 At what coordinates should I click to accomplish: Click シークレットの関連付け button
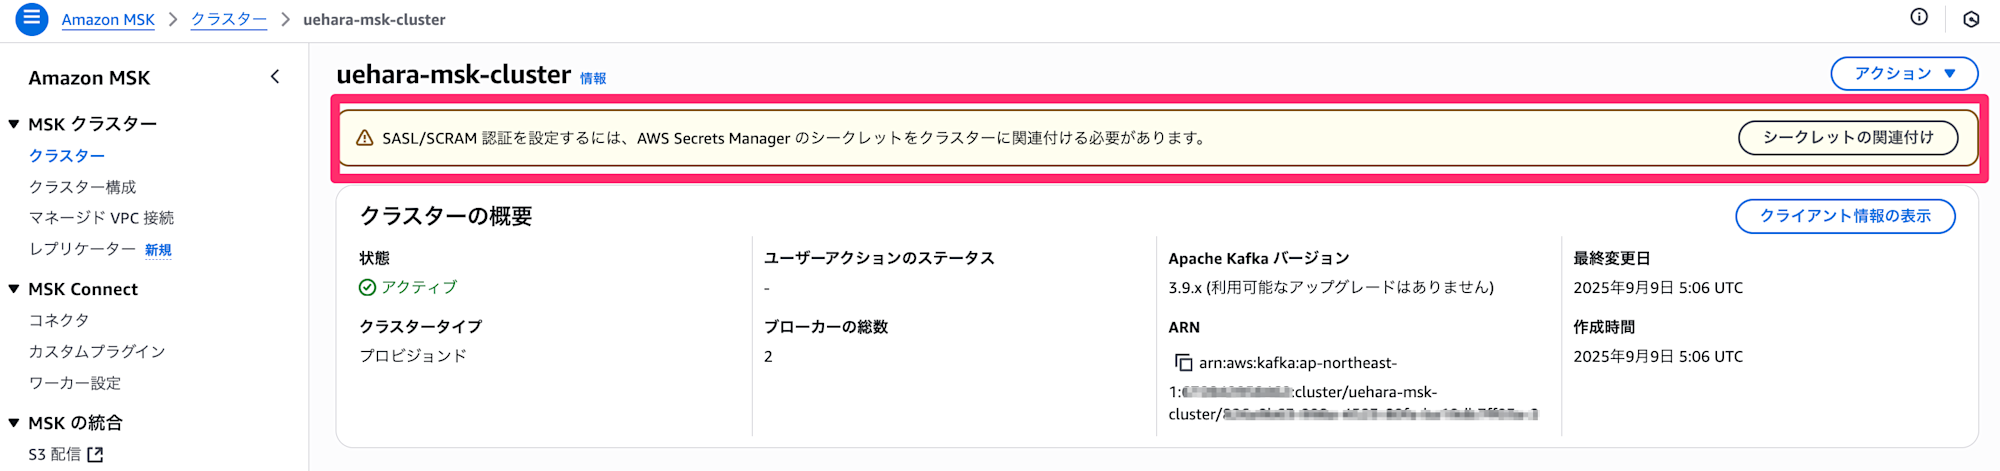point(1848,138)
